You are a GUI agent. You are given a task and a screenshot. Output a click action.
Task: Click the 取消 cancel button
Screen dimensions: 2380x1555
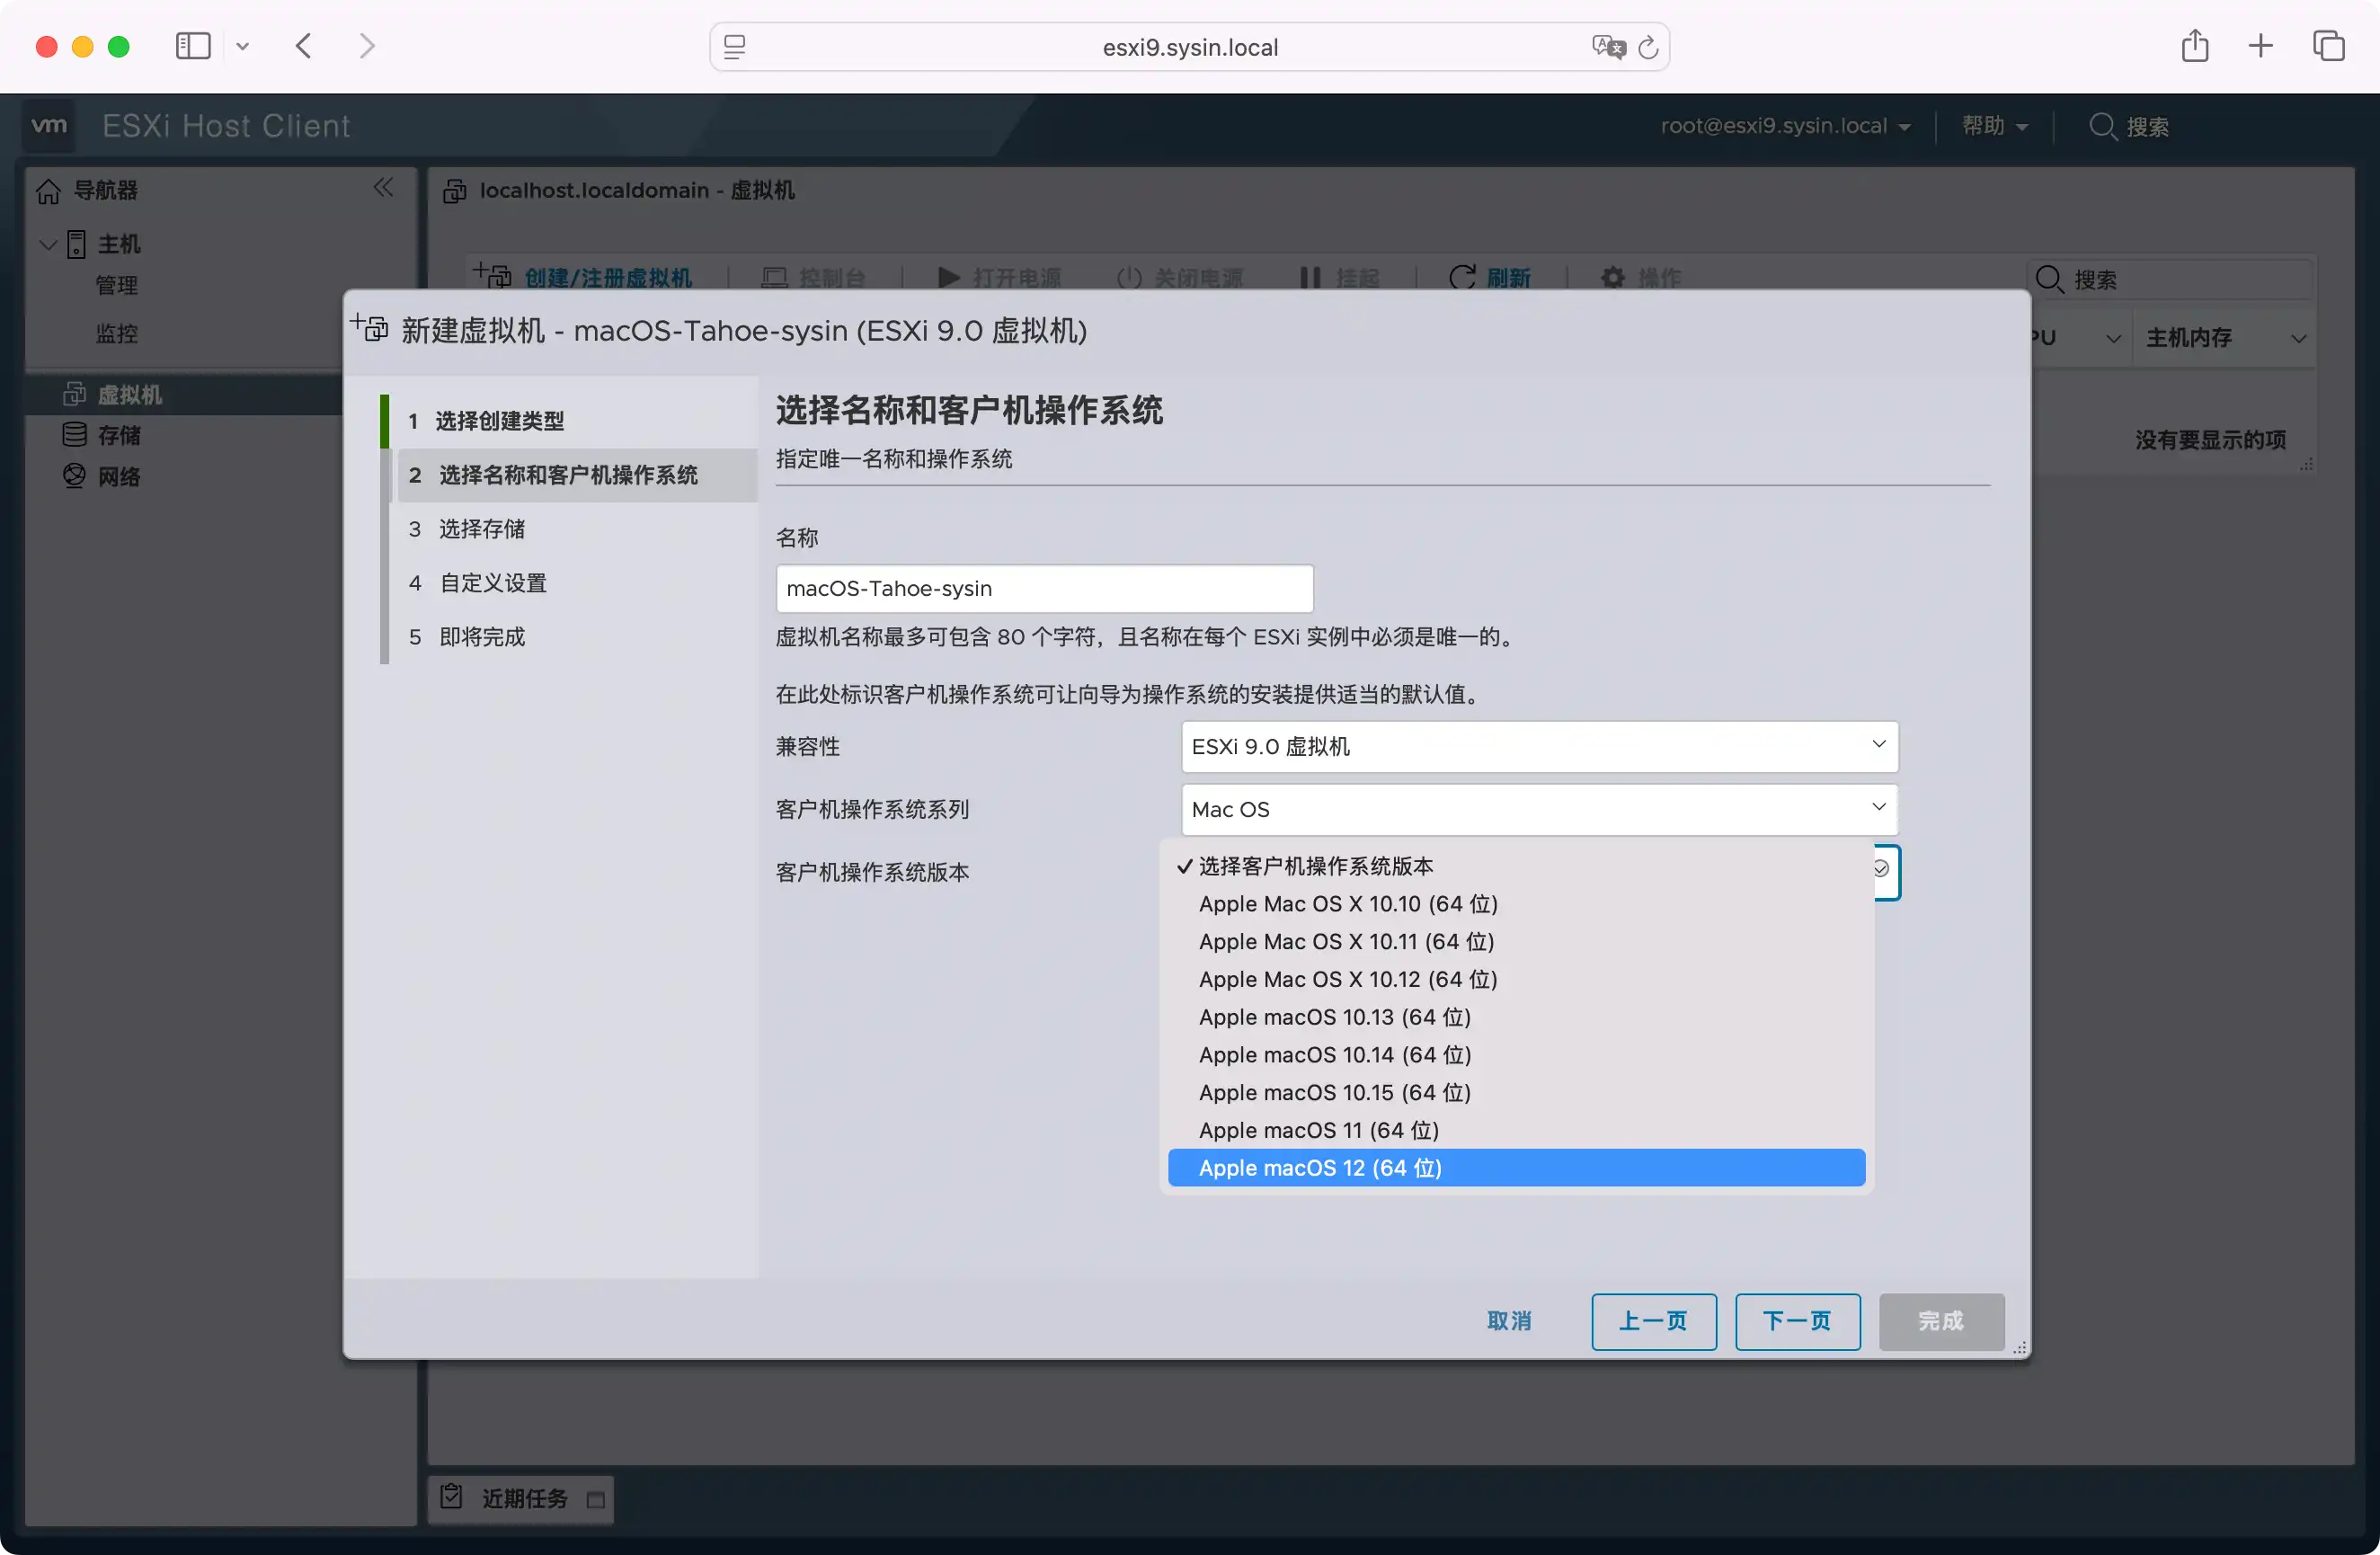click(x=1508, y=1321)
